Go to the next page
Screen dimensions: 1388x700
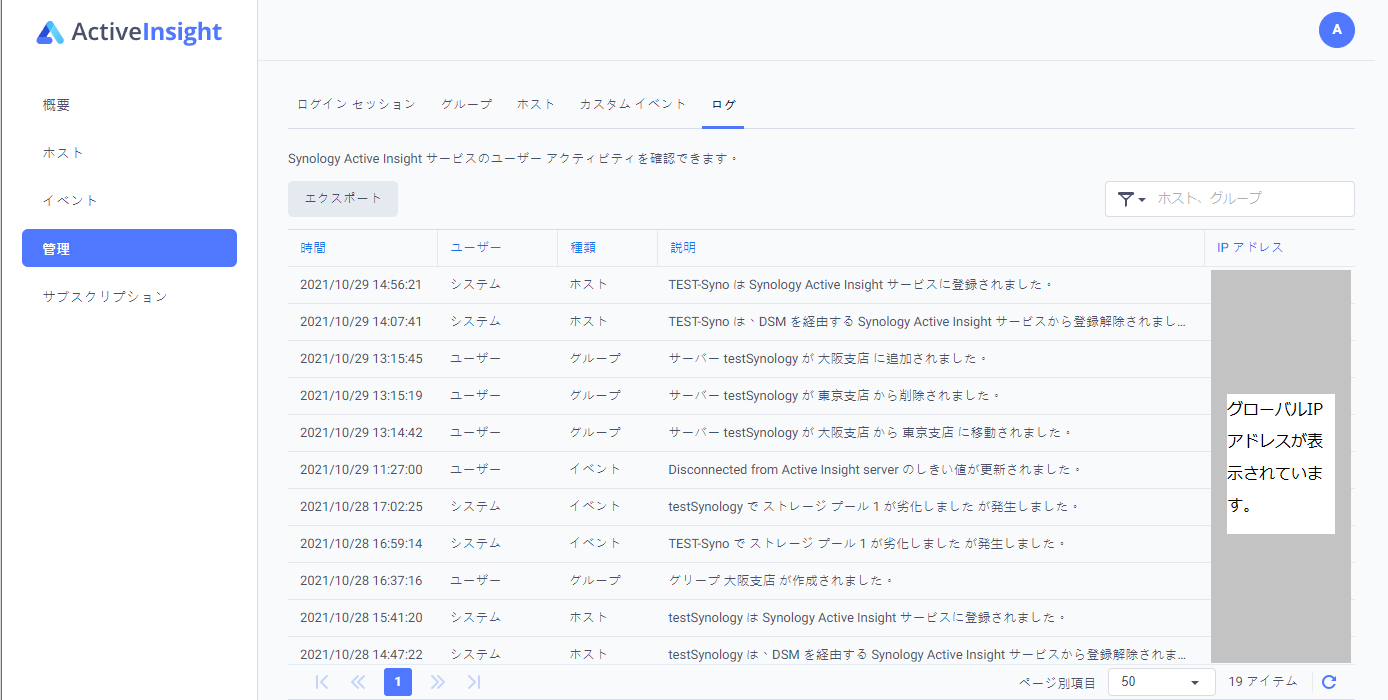[437, 682]
